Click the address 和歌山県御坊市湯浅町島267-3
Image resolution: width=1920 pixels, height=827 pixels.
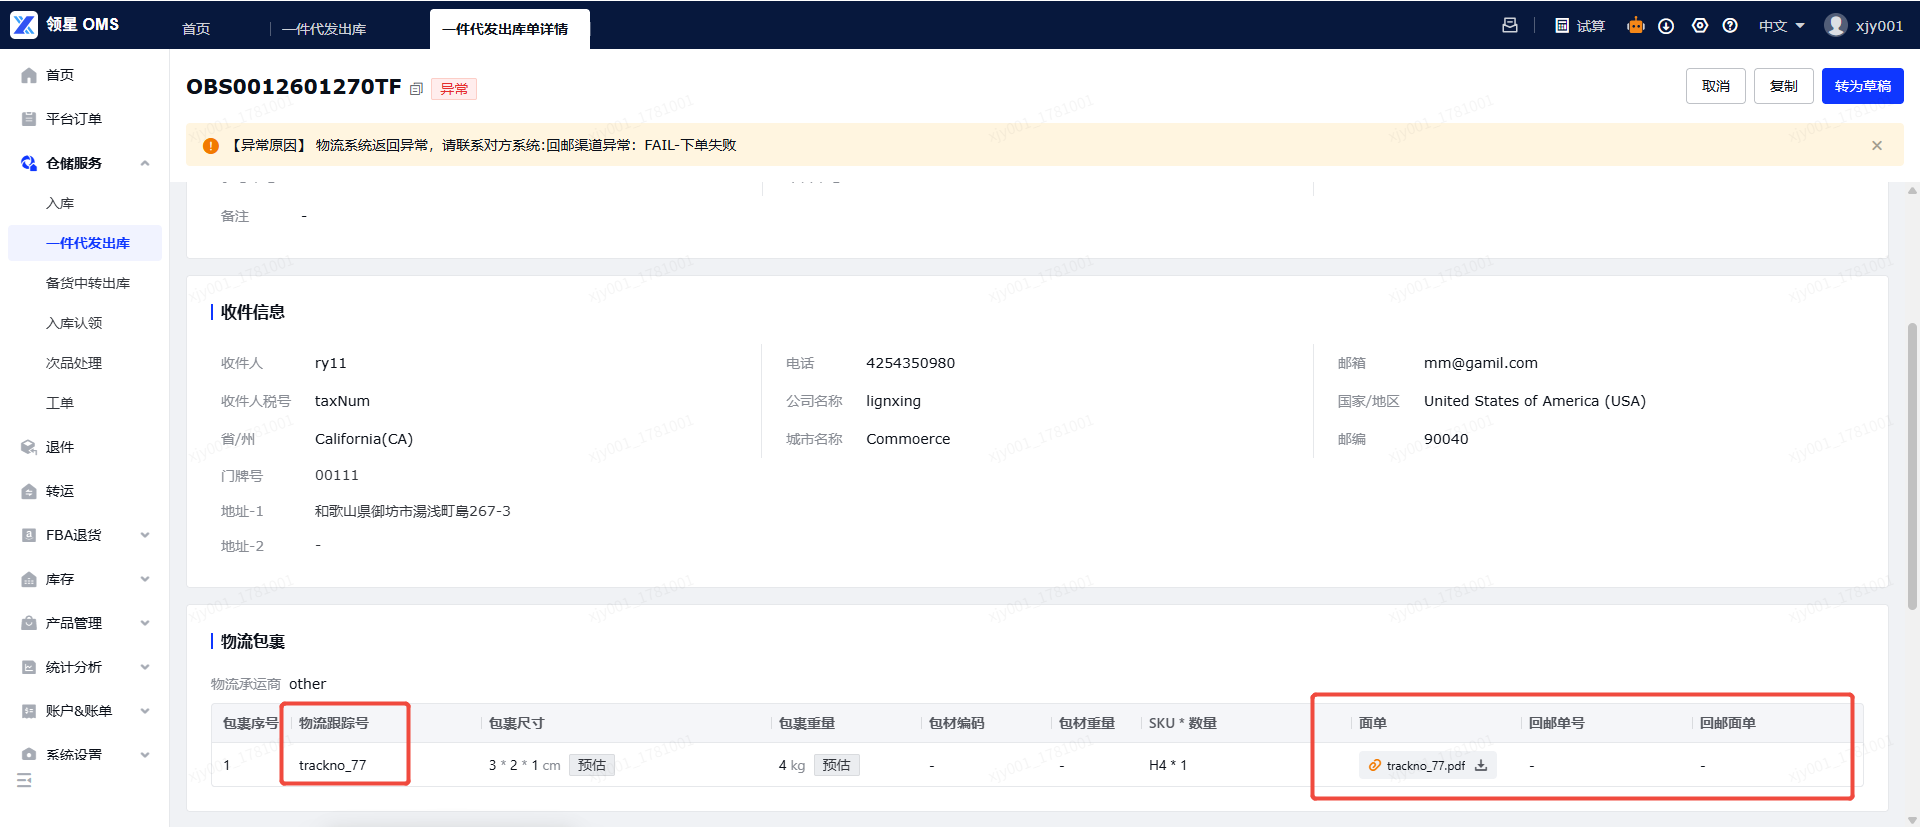point(412,511)
